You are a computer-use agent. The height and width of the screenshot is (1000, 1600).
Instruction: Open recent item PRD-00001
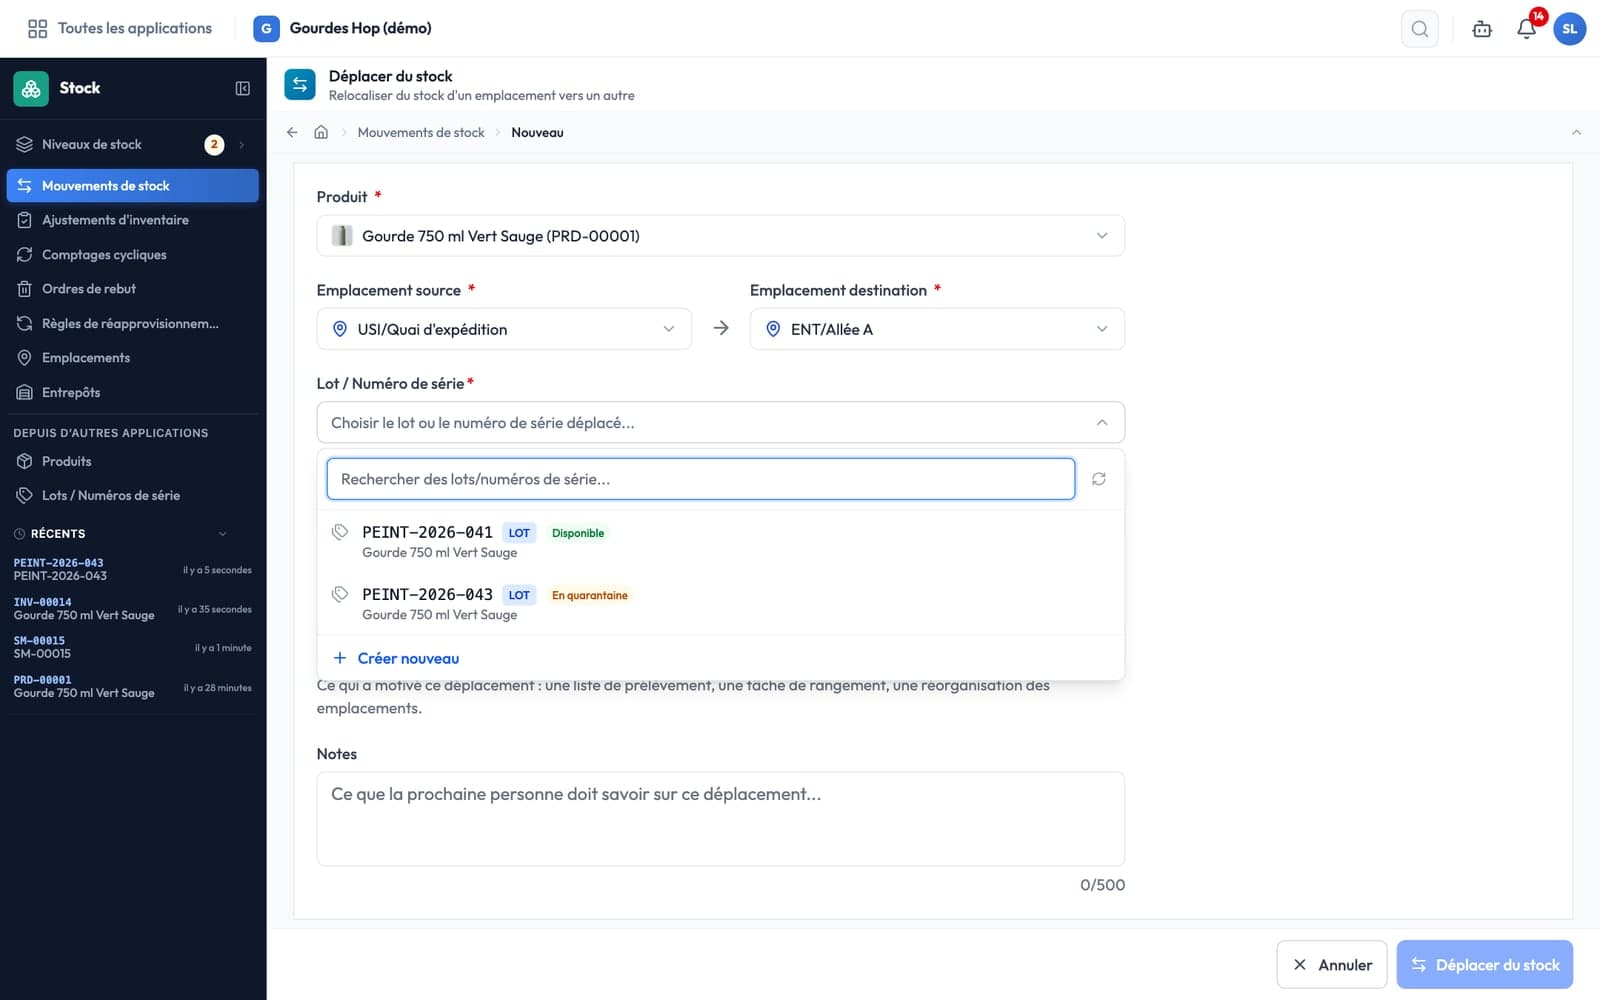pyautogui.click(x=132, y=687)
